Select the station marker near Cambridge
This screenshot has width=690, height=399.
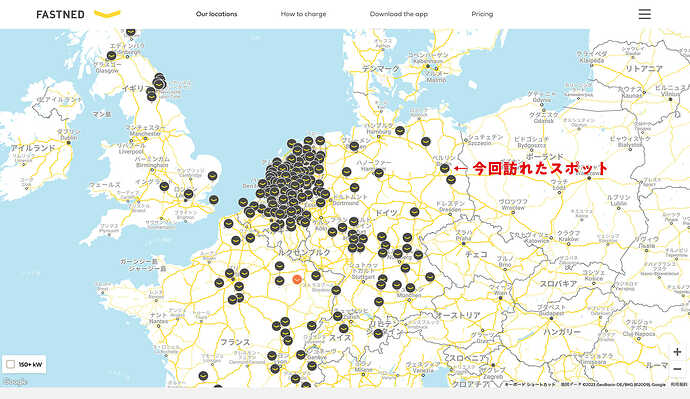(x=213, y=176)
